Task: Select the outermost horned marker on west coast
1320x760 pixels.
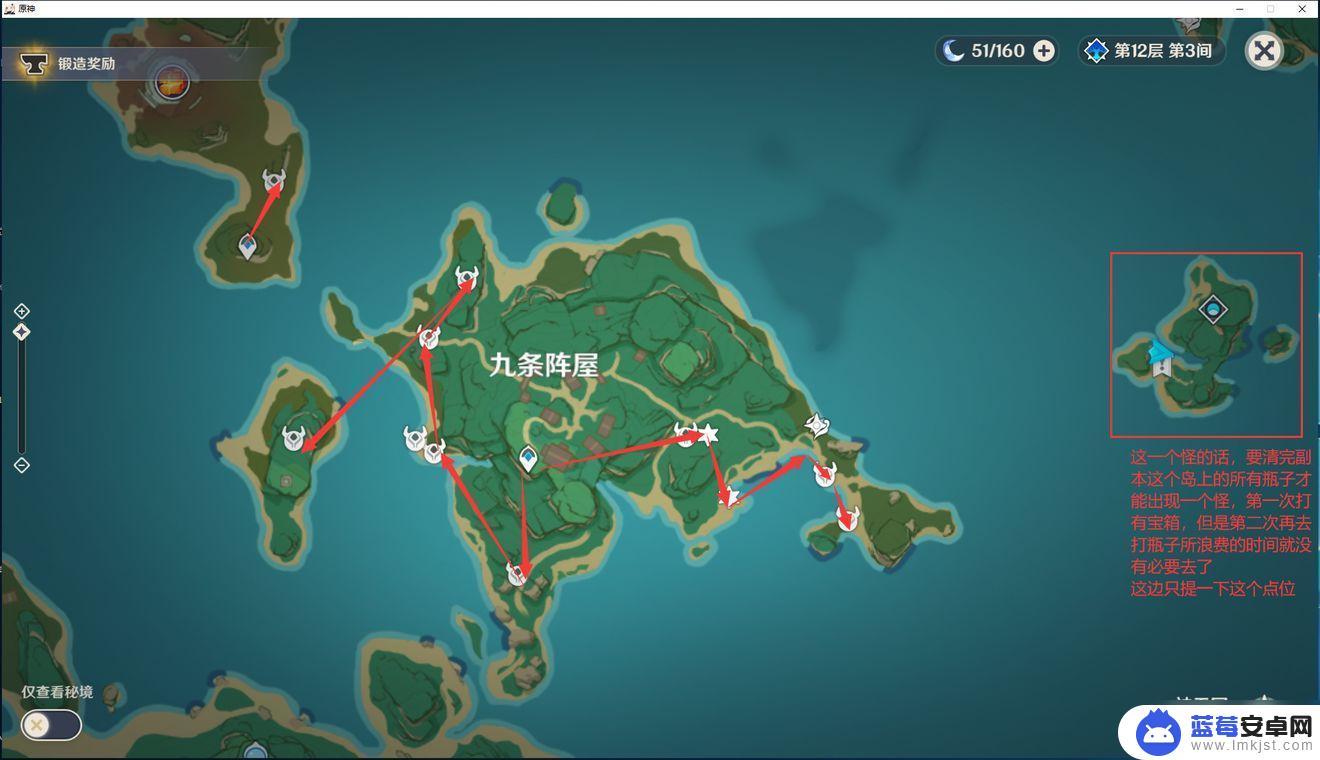Action: (415, 438)
